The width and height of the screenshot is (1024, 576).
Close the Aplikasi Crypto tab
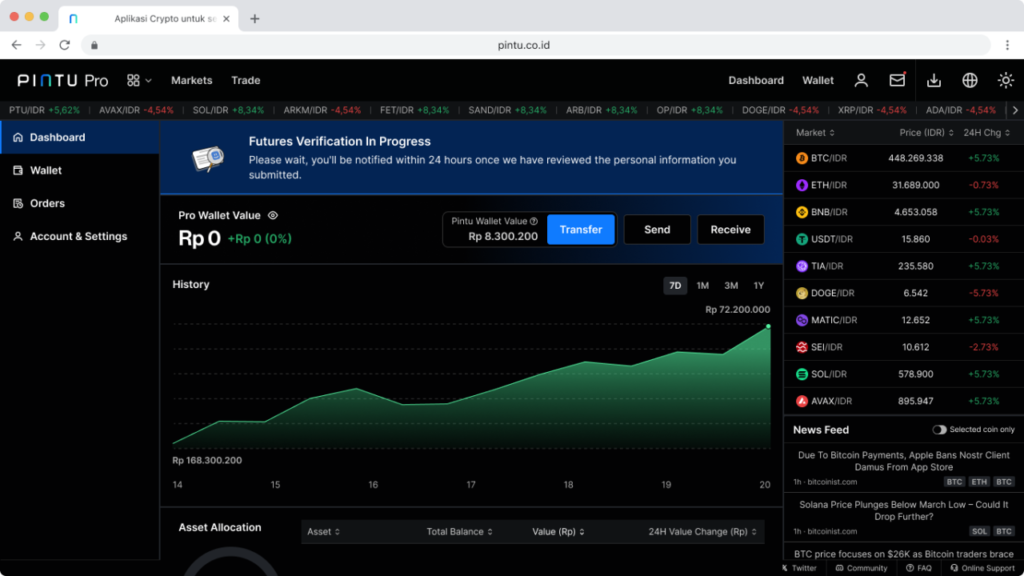[x=226, y=19]
